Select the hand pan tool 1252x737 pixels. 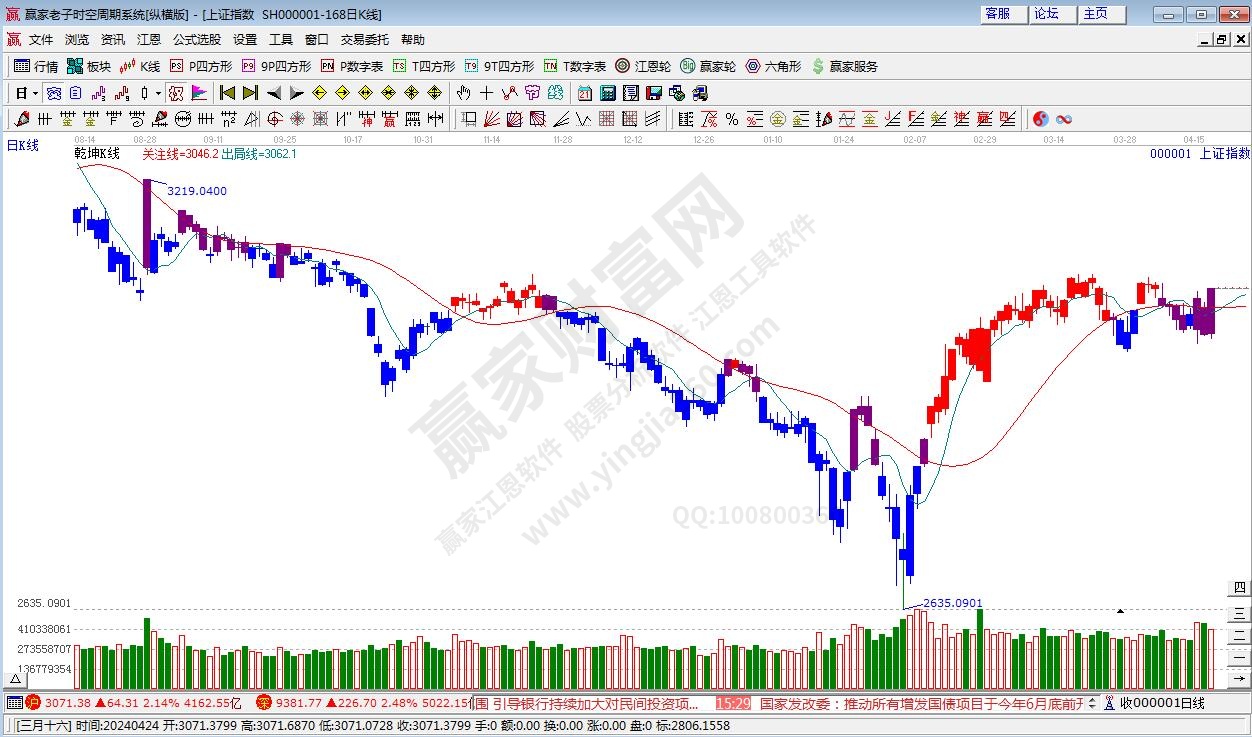coord(463,93)
